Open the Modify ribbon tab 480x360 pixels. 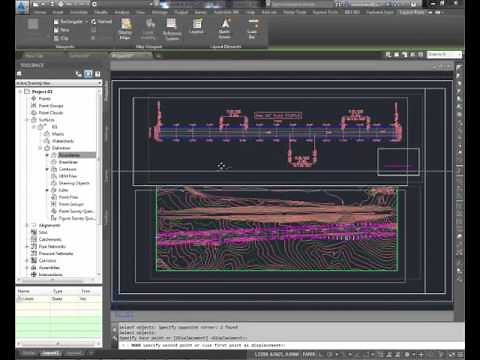(x=101, y=12)
